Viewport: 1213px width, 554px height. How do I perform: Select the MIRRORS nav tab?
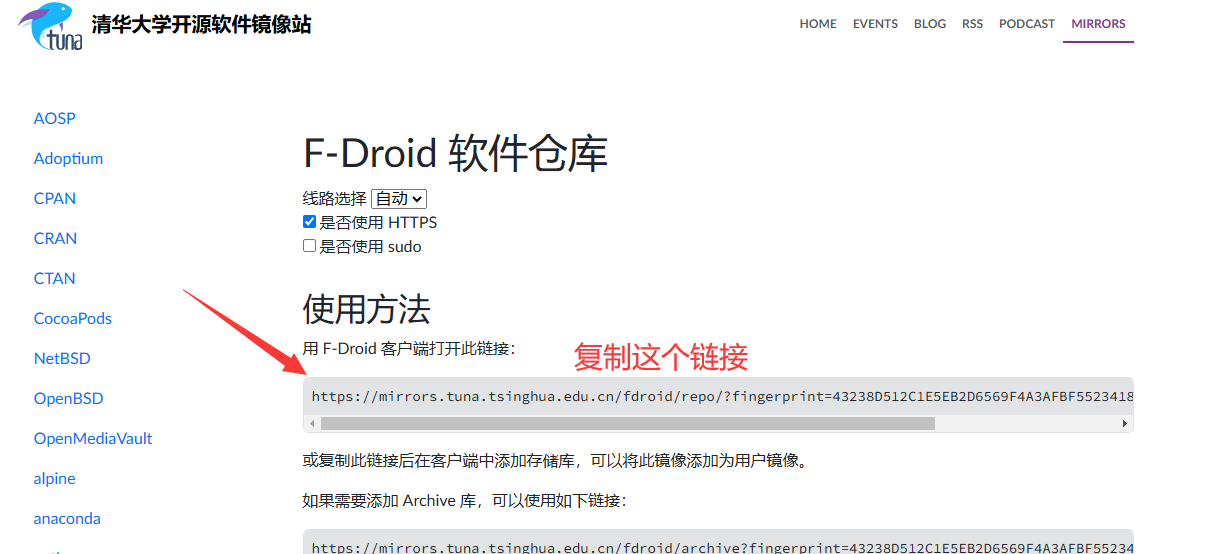(1098, 24)
